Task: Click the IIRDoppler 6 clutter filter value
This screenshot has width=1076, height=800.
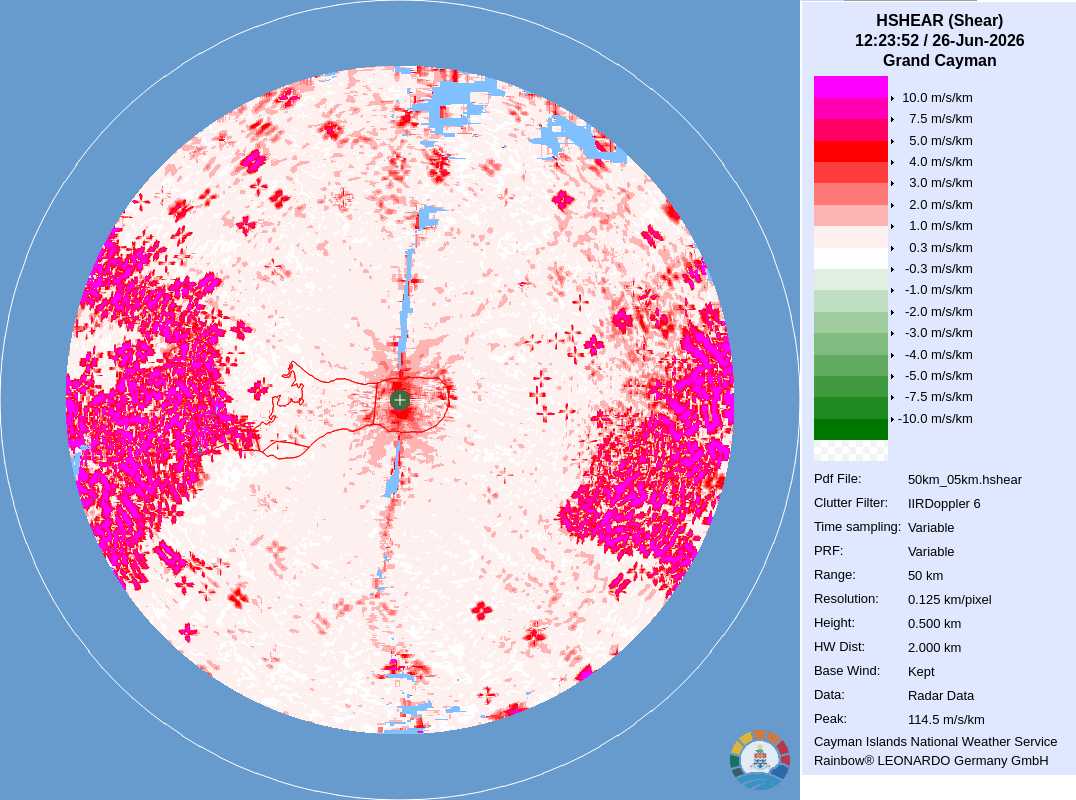Action: pos(944,504)
